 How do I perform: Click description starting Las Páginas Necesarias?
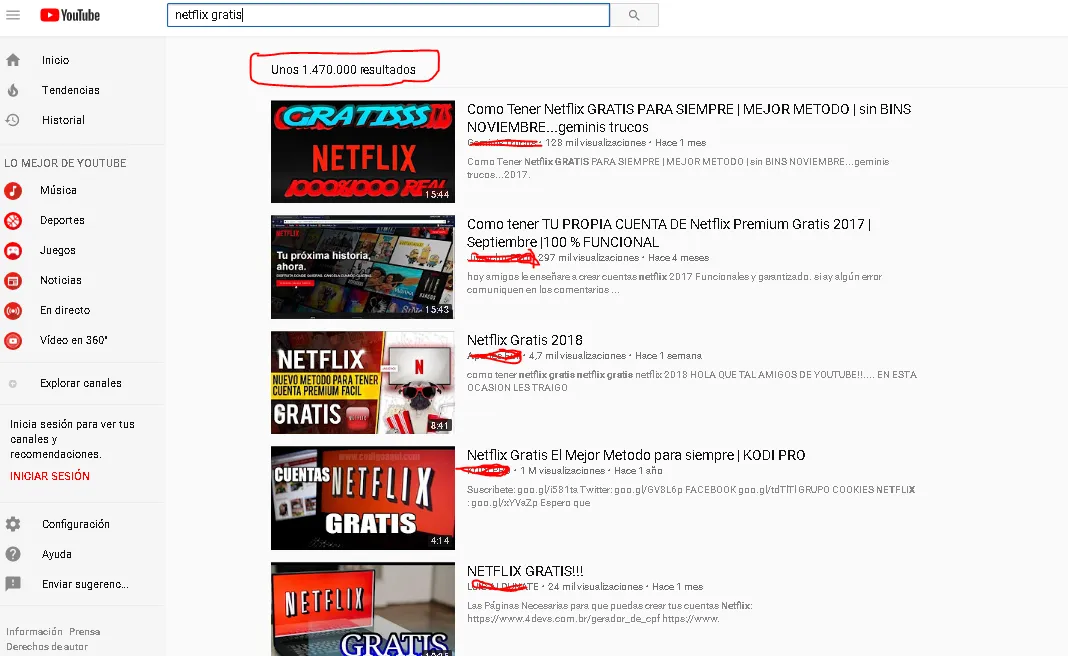tap(610, 612)
